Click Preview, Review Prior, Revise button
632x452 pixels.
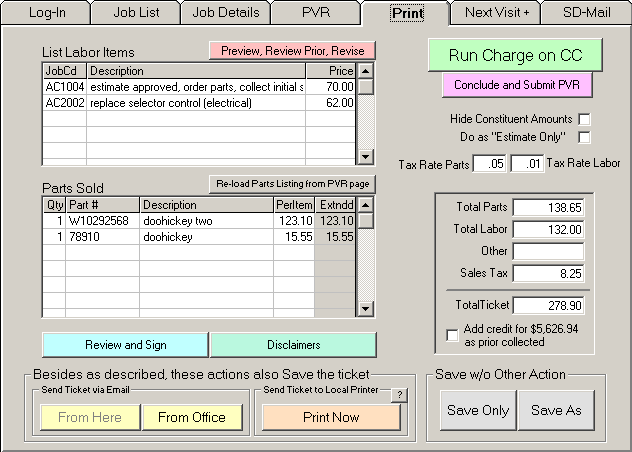pos(292,50)
